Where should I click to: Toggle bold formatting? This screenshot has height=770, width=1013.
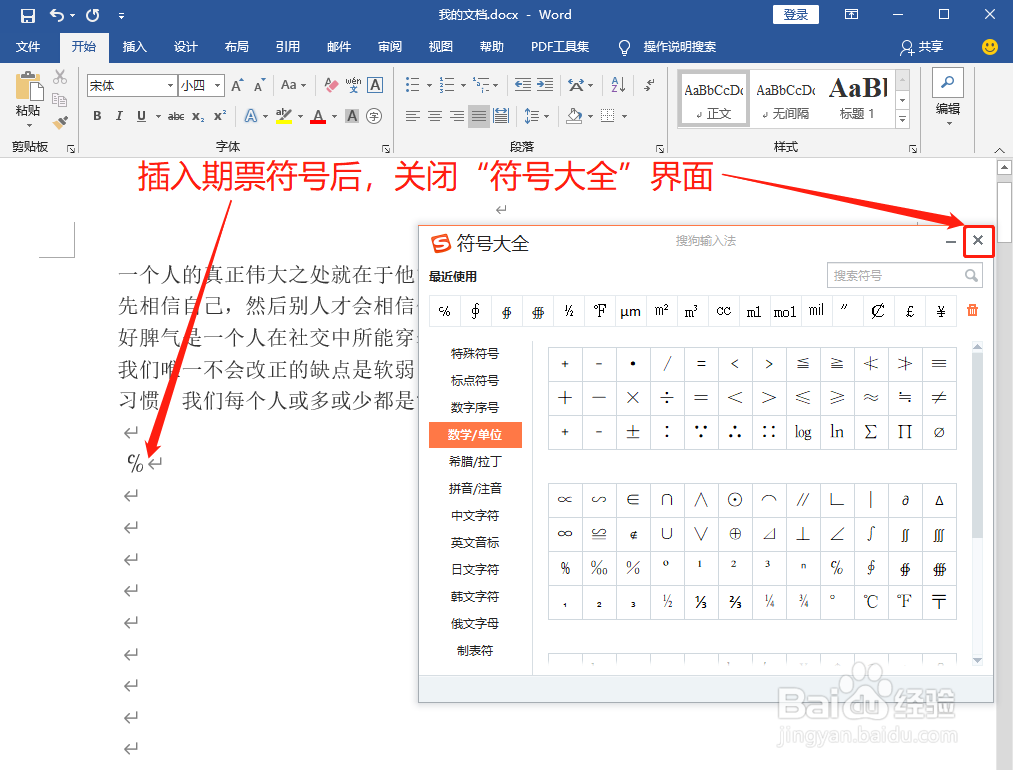[97, 117]
